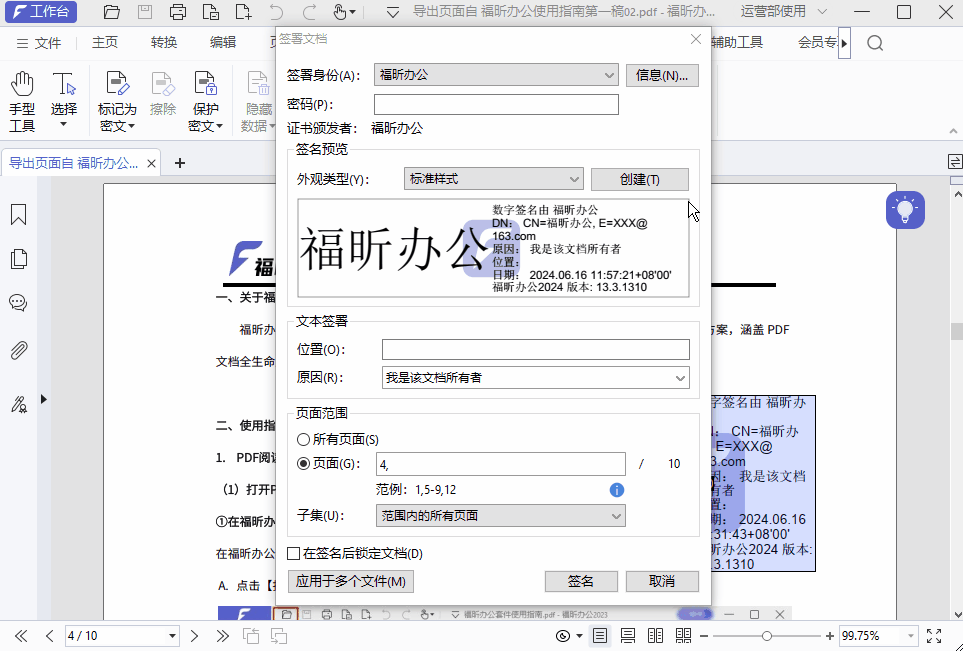Open the 原因 reason dropdown
This screenshot has height=651, width=963.
(535, 377)
